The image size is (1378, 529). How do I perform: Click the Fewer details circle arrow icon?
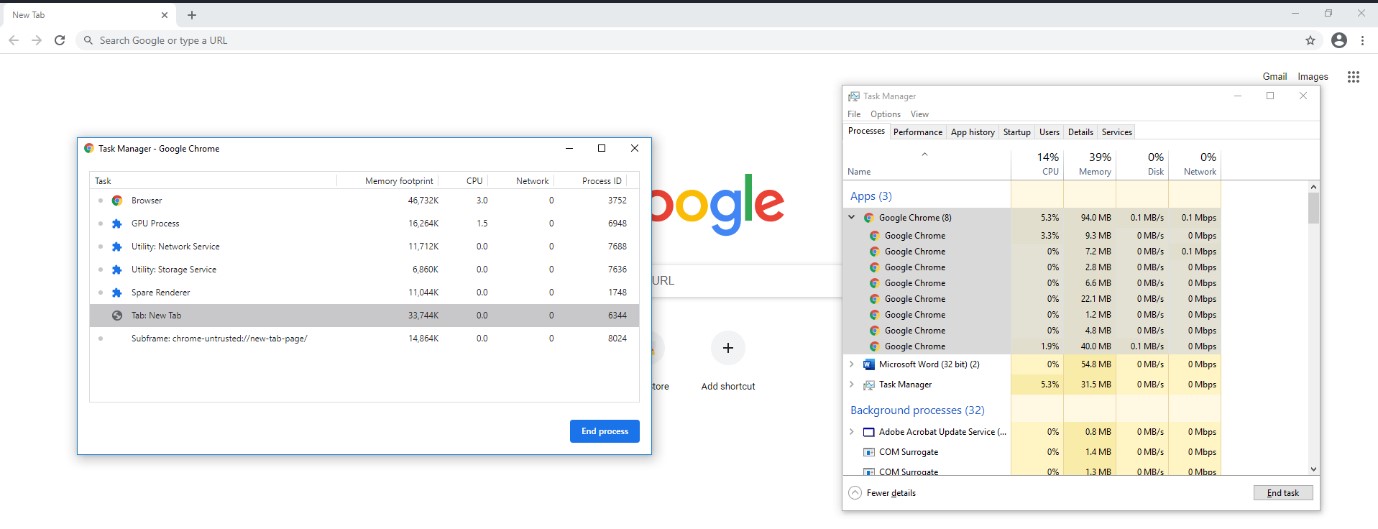point(855,493)
